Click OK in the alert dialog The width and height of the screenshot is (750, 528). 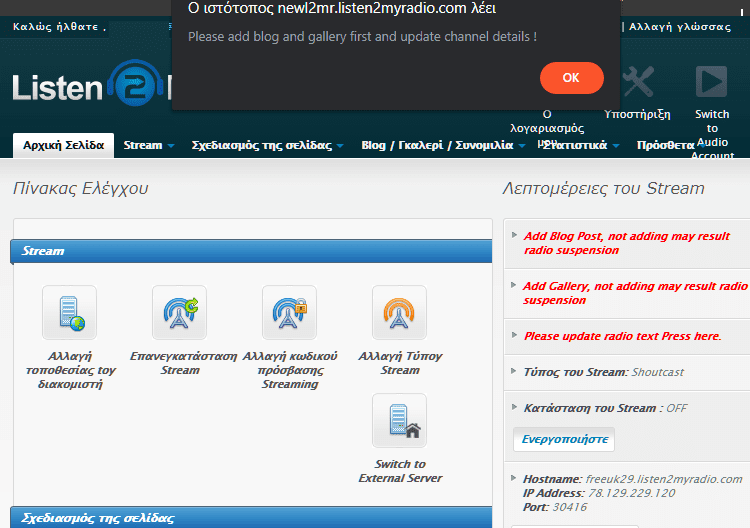(x=572, y=78)
